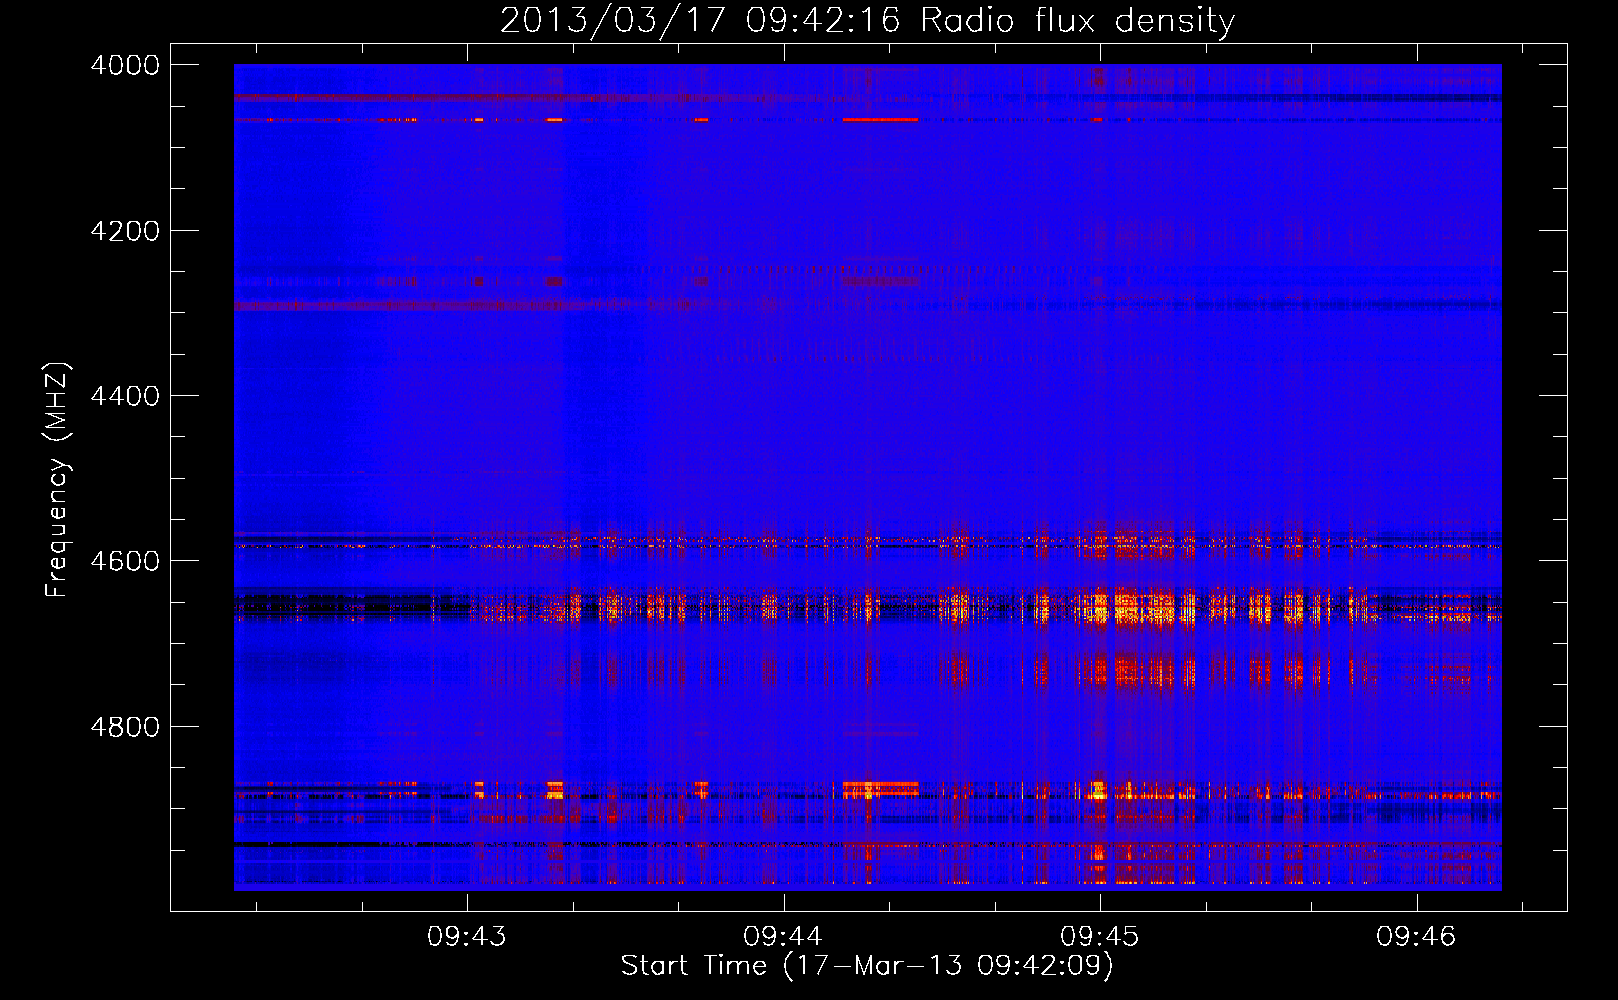Click the bright red streak near 4060 MHz
The width and height of the screenshot is (1618, 1000).
(880, 119)
